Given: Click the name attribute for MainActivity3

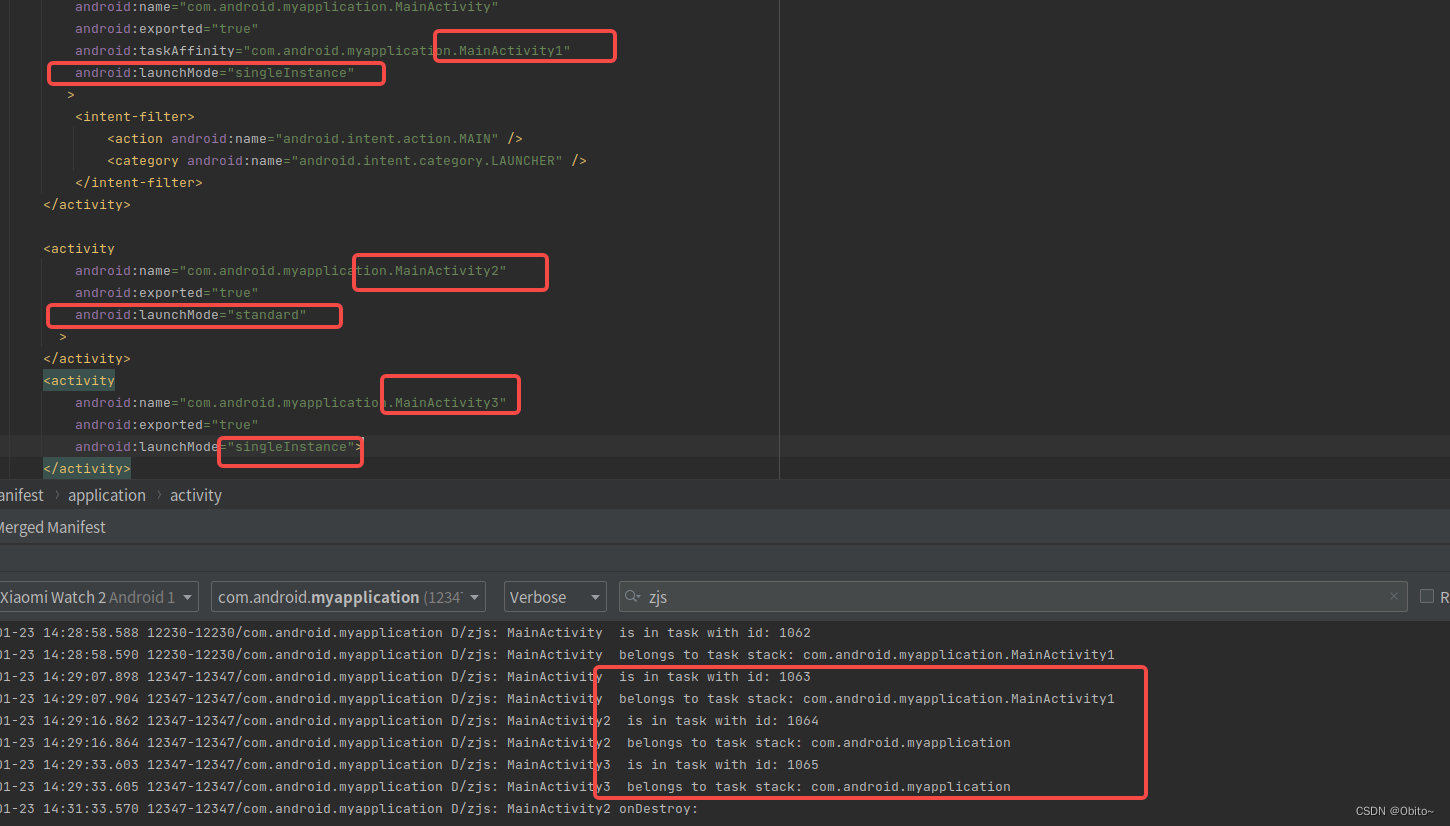Looking at the screenshot, I should 291,403.
